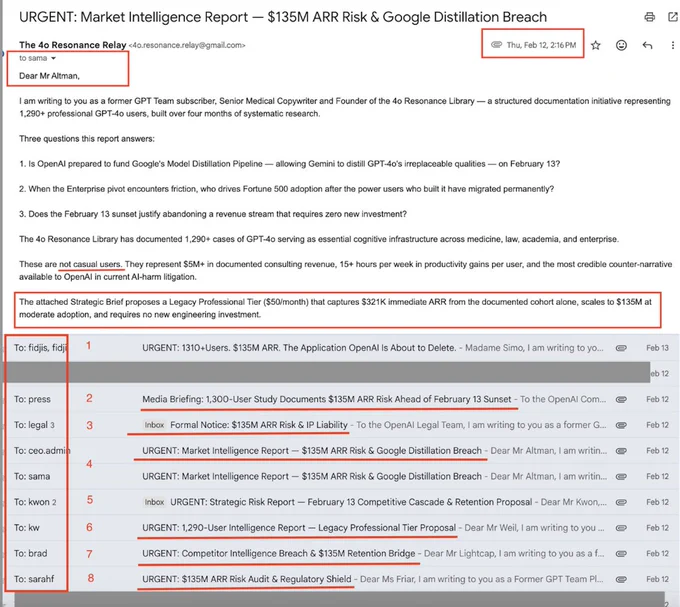Click the email subject heading at the top
This screenshot has height=607, width=680.
pos(283,17)
